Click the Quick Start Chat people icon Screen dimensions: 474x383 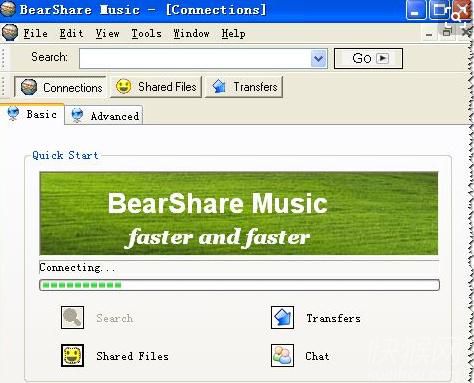tap(282, 356)
